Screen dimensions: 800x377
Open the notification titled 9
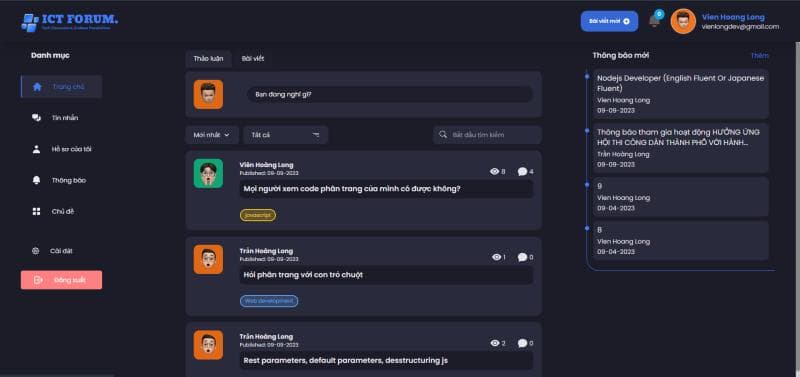tap(680, 197)
